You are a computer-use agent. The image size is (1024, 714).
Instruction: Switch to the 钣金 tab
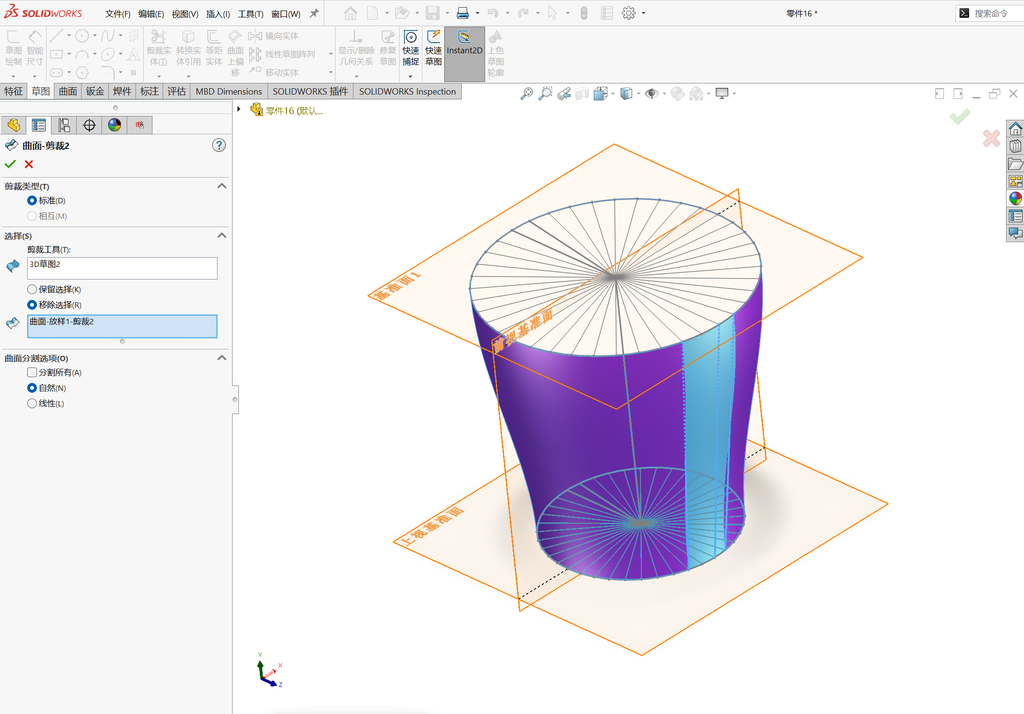95,91
